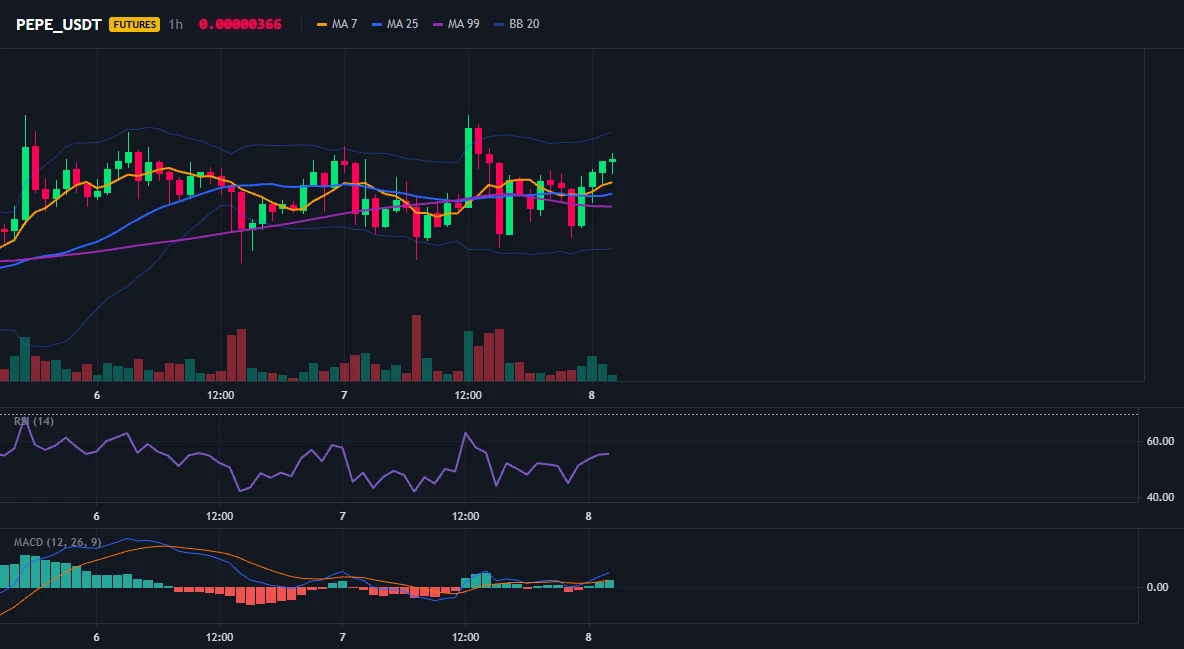
Task: Click the 7 date label under price chart
Action: [x=344, y=395]
